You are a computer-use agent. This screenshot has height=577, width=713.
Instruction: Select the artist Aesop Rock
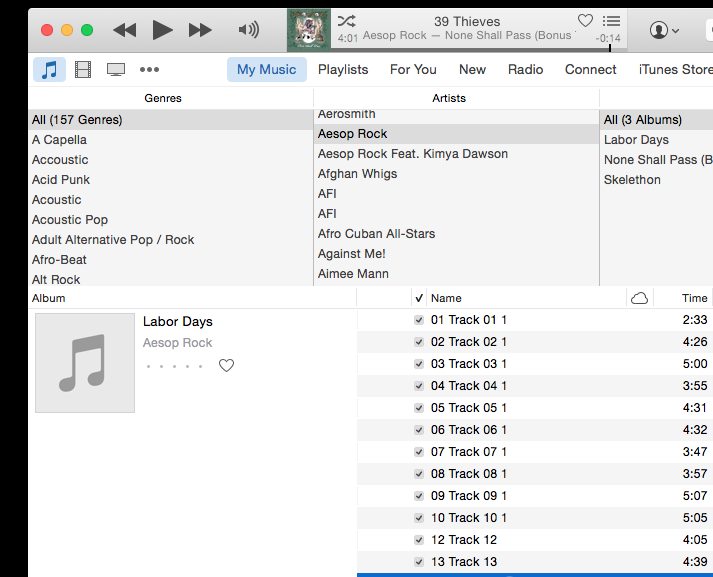coord(456,134)
